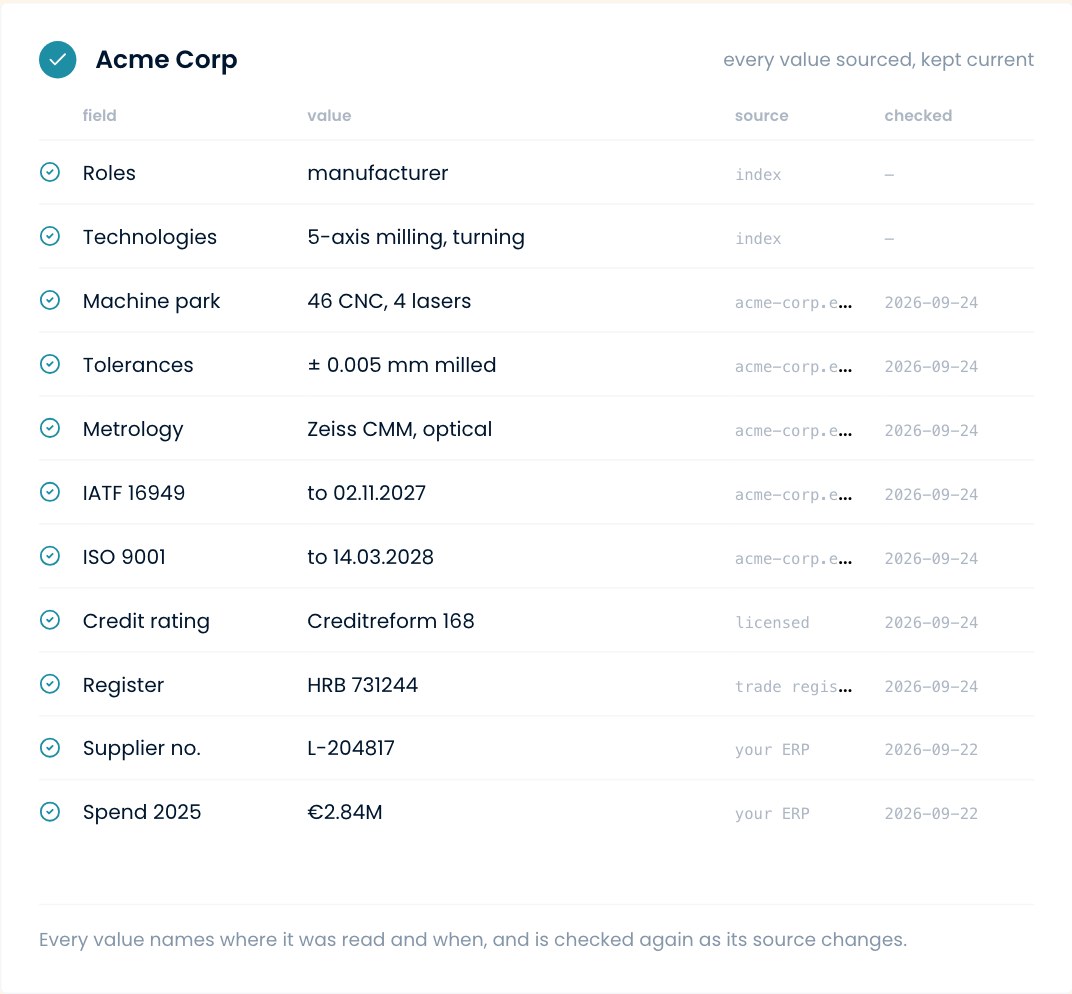The height and width of the screenshot is (994, 1072).
Task: Select the '± 0.005 mm milled' value
Action: click(x=401, y=365)
